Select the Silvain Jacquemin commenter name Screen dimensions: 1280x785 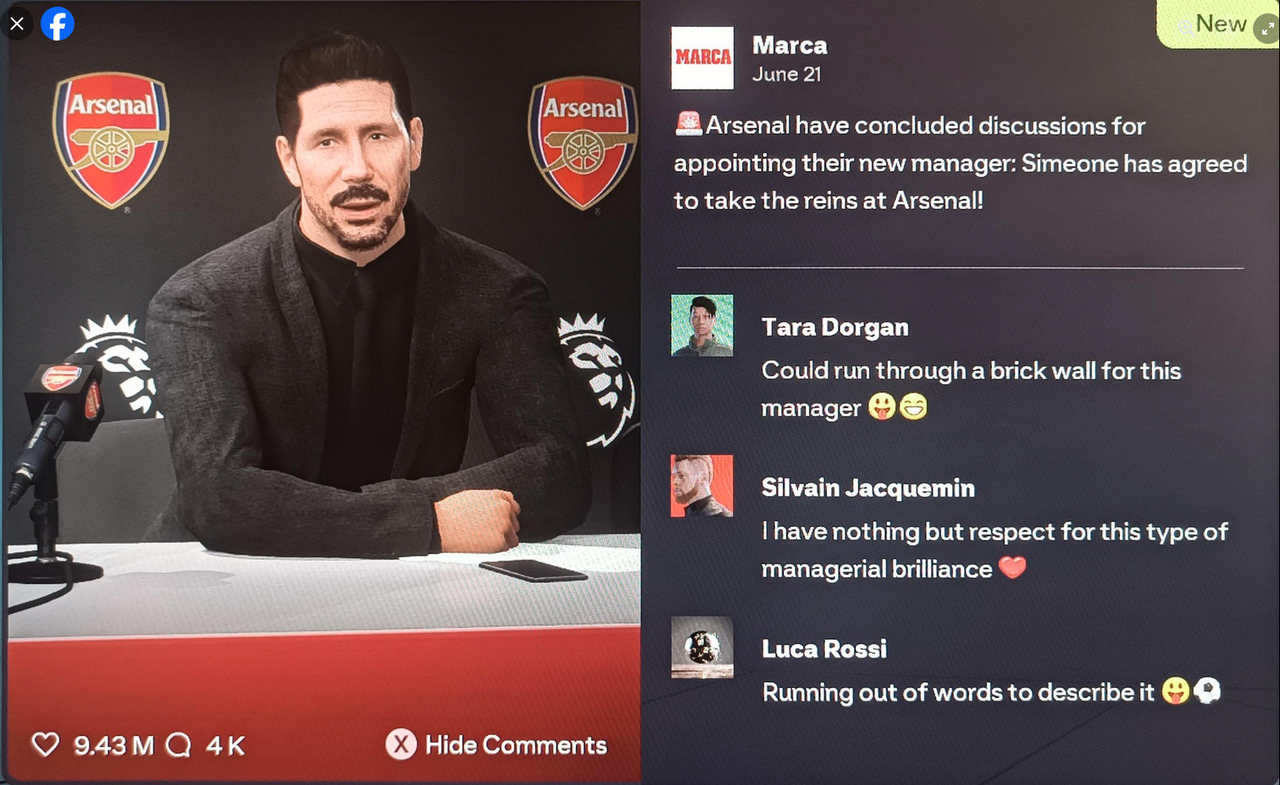coord(868,488)
